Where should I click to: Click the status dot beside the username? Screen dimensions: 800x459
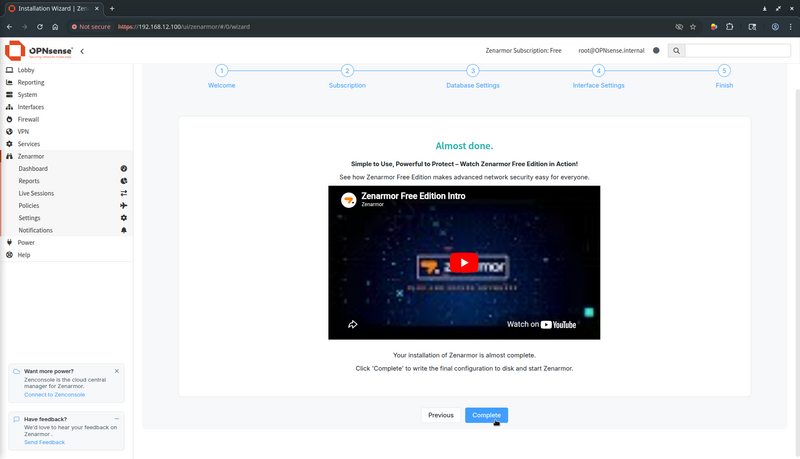656,50
